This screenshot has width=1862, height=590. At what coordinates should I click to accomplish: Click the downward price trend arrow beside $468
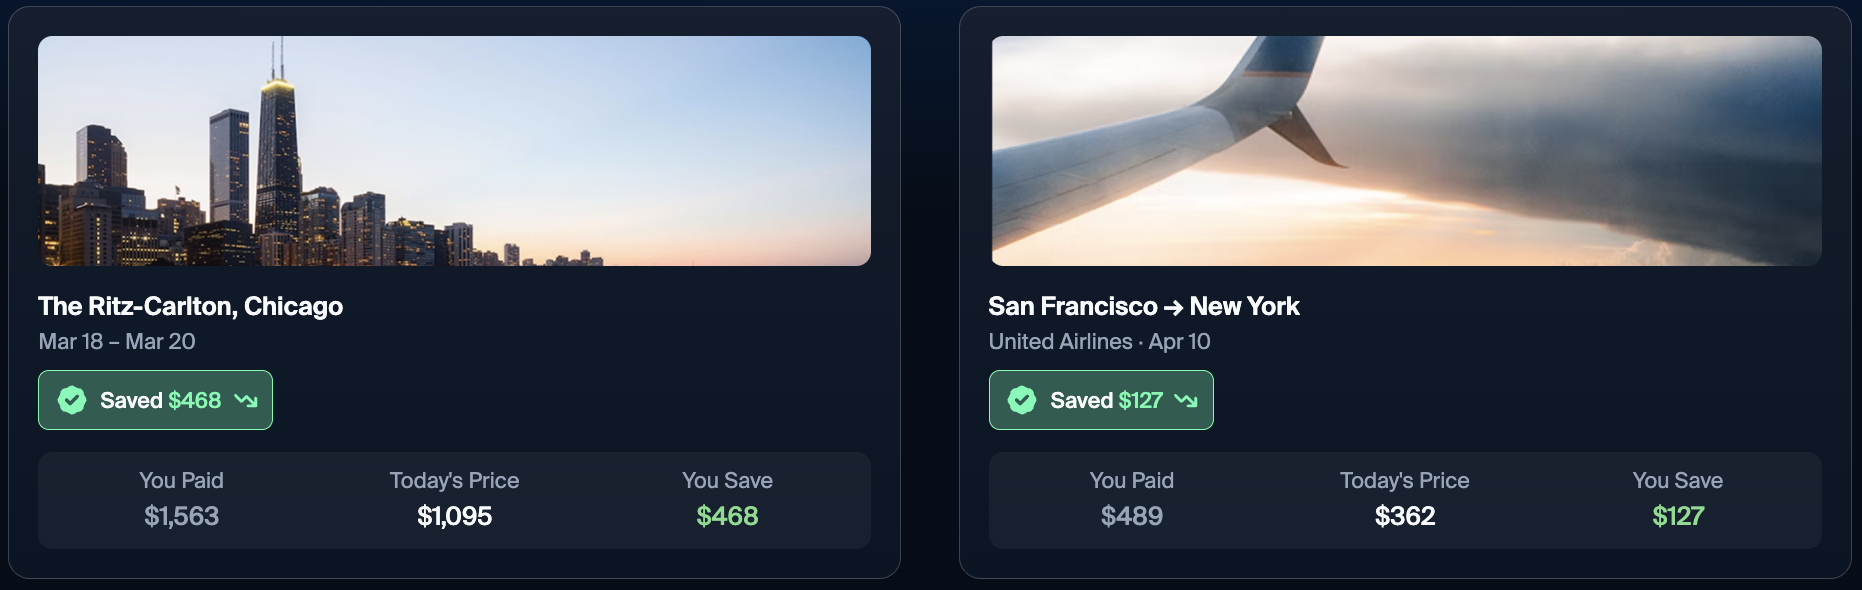[245, 400]
